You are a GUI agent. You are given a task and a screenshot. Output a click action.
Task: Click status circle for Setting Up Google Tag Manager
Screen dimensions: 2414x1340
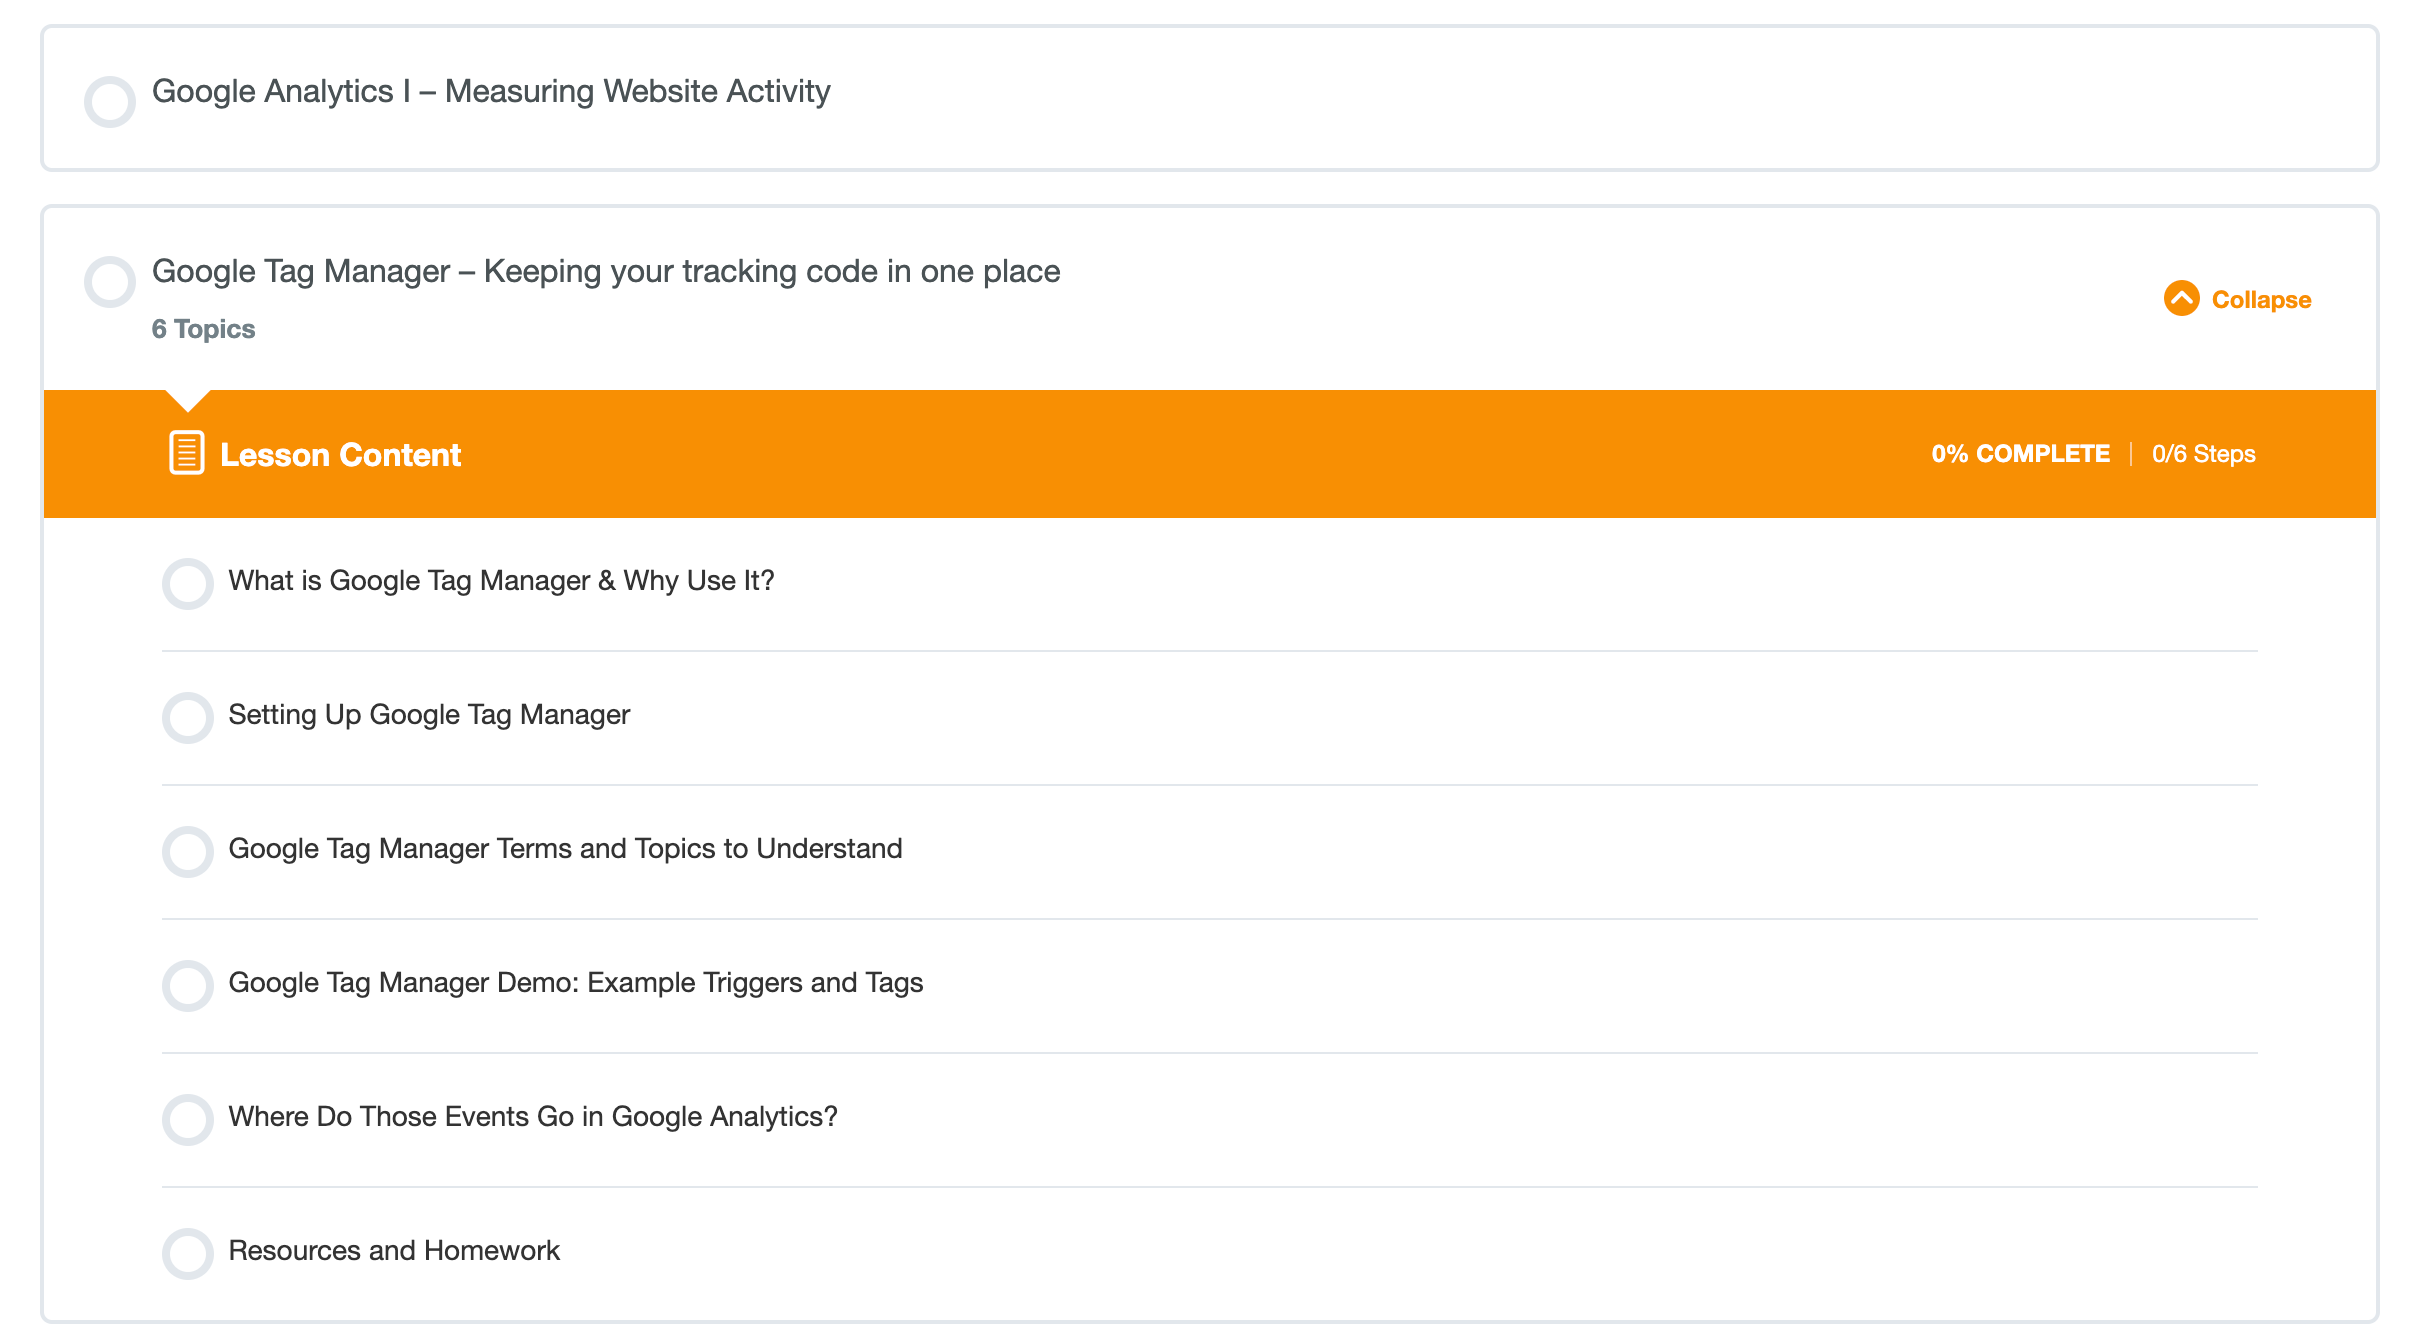188,717
